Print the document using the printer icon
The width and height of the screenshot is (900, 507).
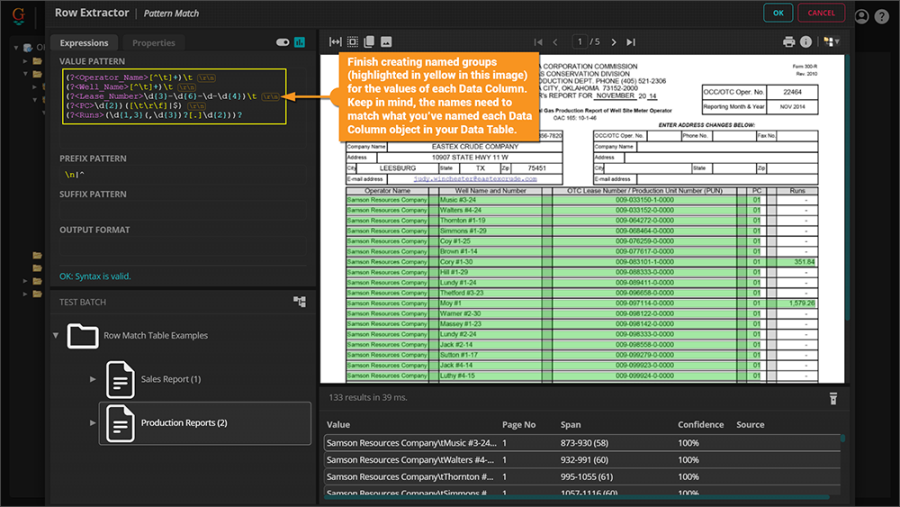(789, 42)
